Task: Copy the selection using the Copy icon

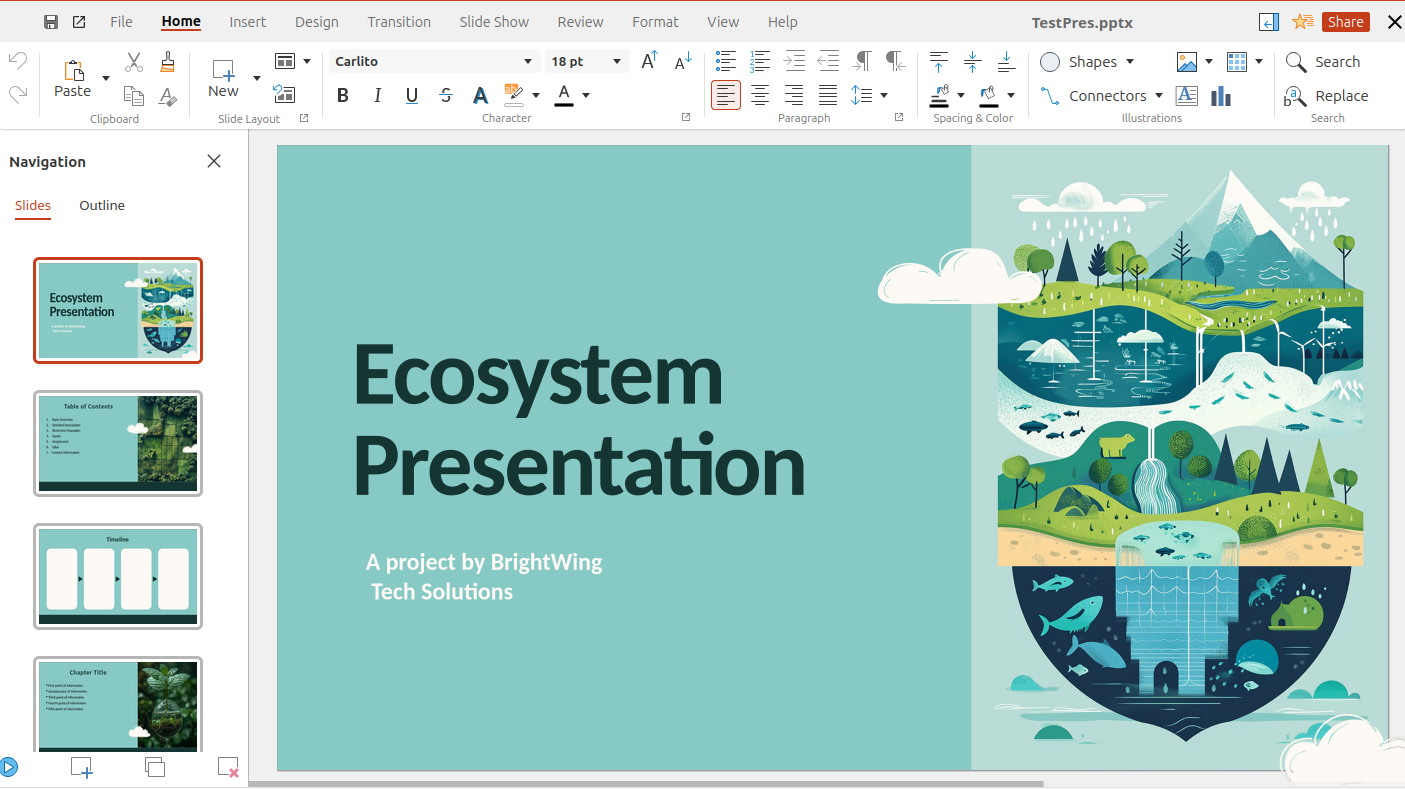Action: (x=134, y=95)
